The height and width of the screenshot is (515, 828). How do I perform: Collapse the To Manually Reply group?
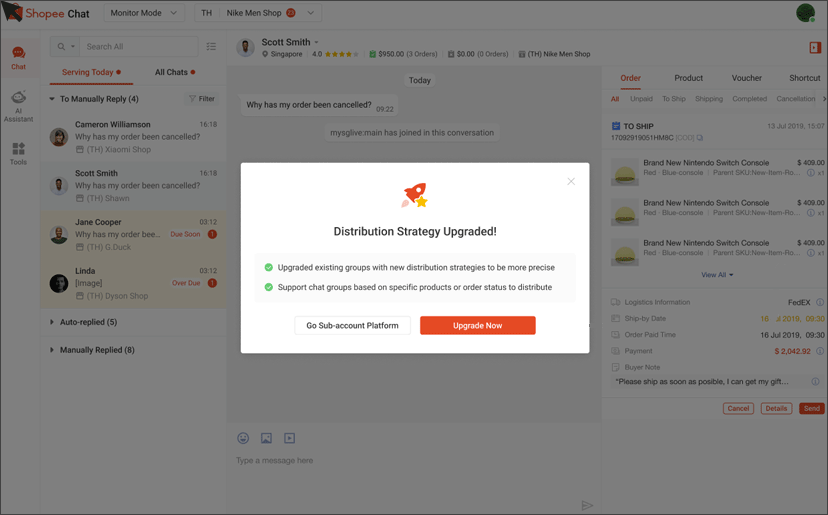[52, 99]
